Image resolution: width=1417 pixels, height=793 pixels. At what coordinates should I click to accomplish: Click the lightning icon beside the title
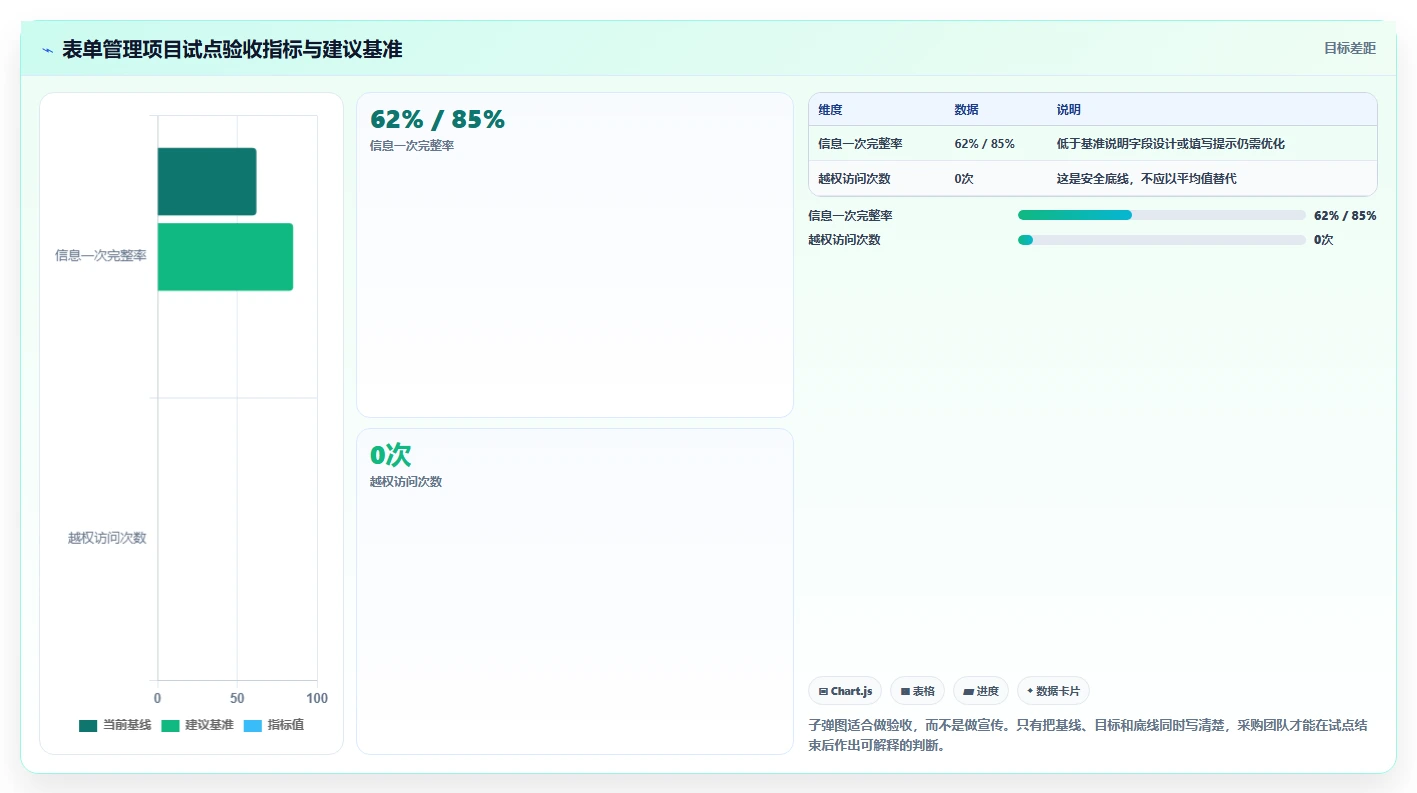click(x=47, y=49)
